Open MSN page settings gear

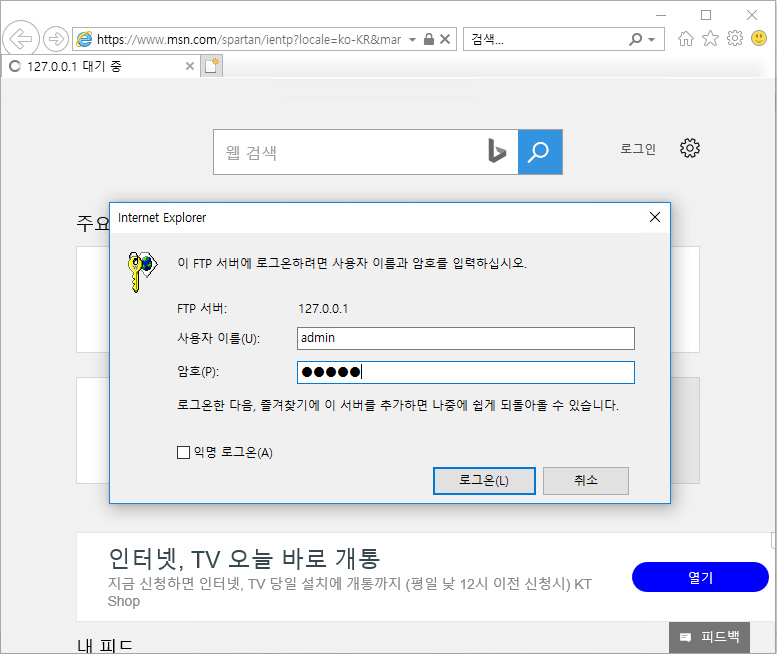(x=689, y=148)
